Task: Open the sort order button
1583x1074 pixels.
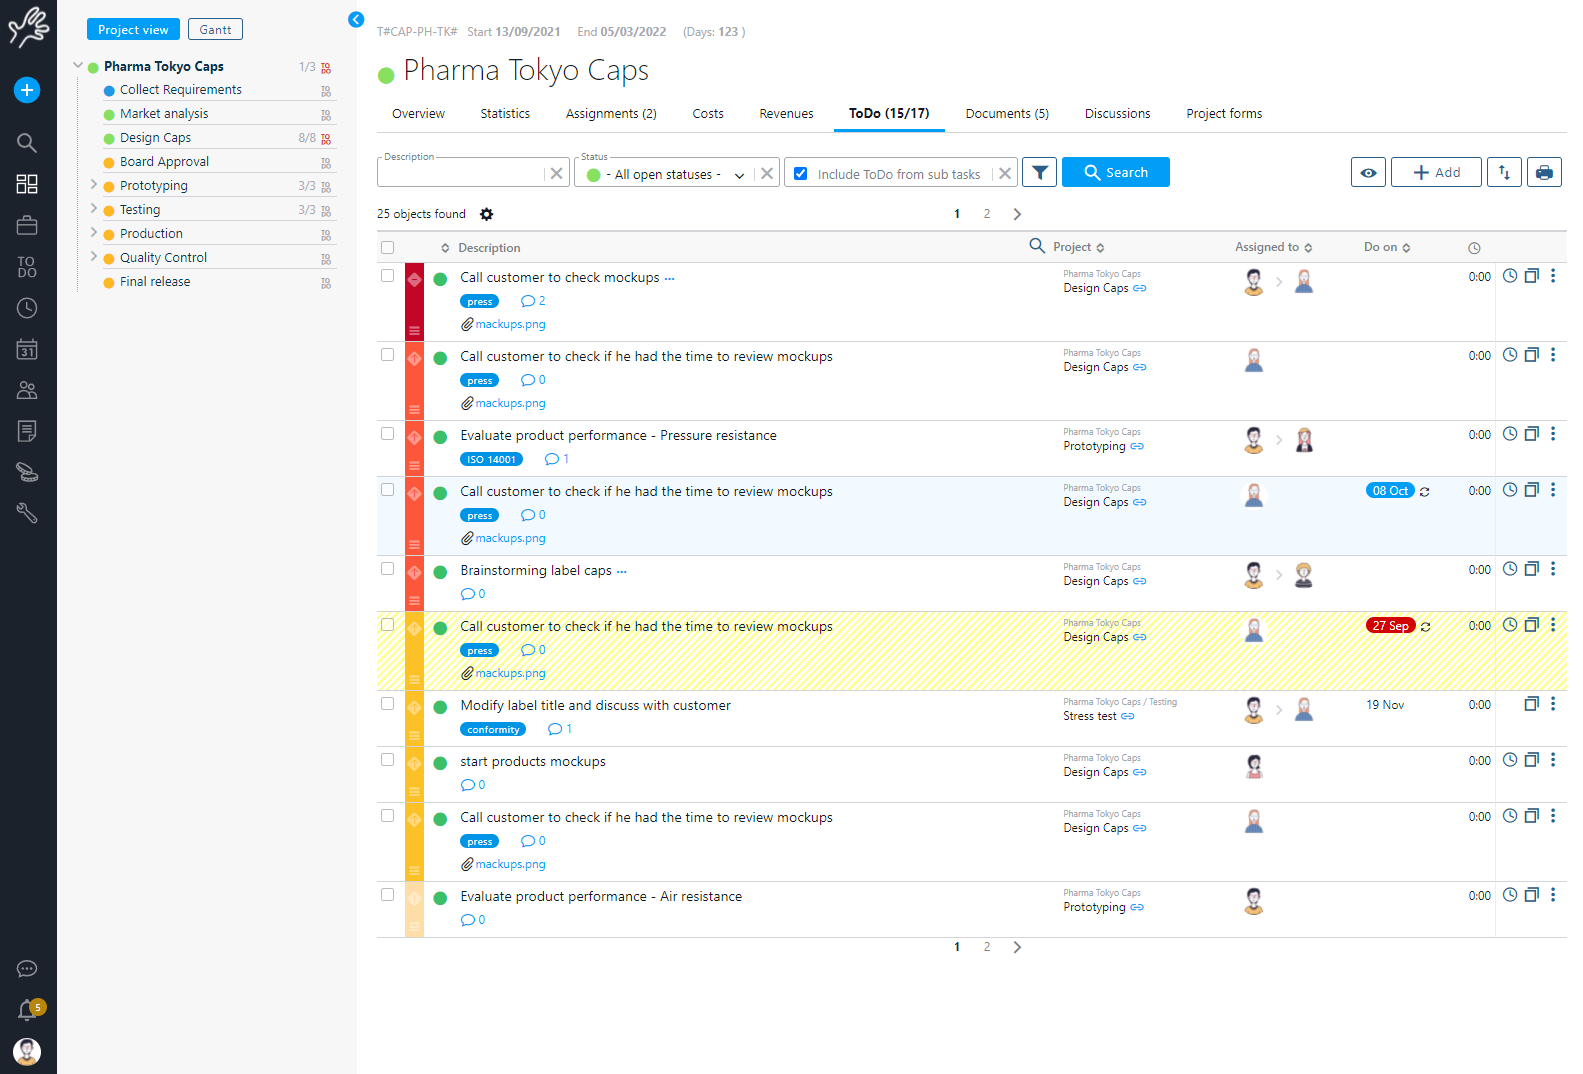Action: [x=1504, y=173]
